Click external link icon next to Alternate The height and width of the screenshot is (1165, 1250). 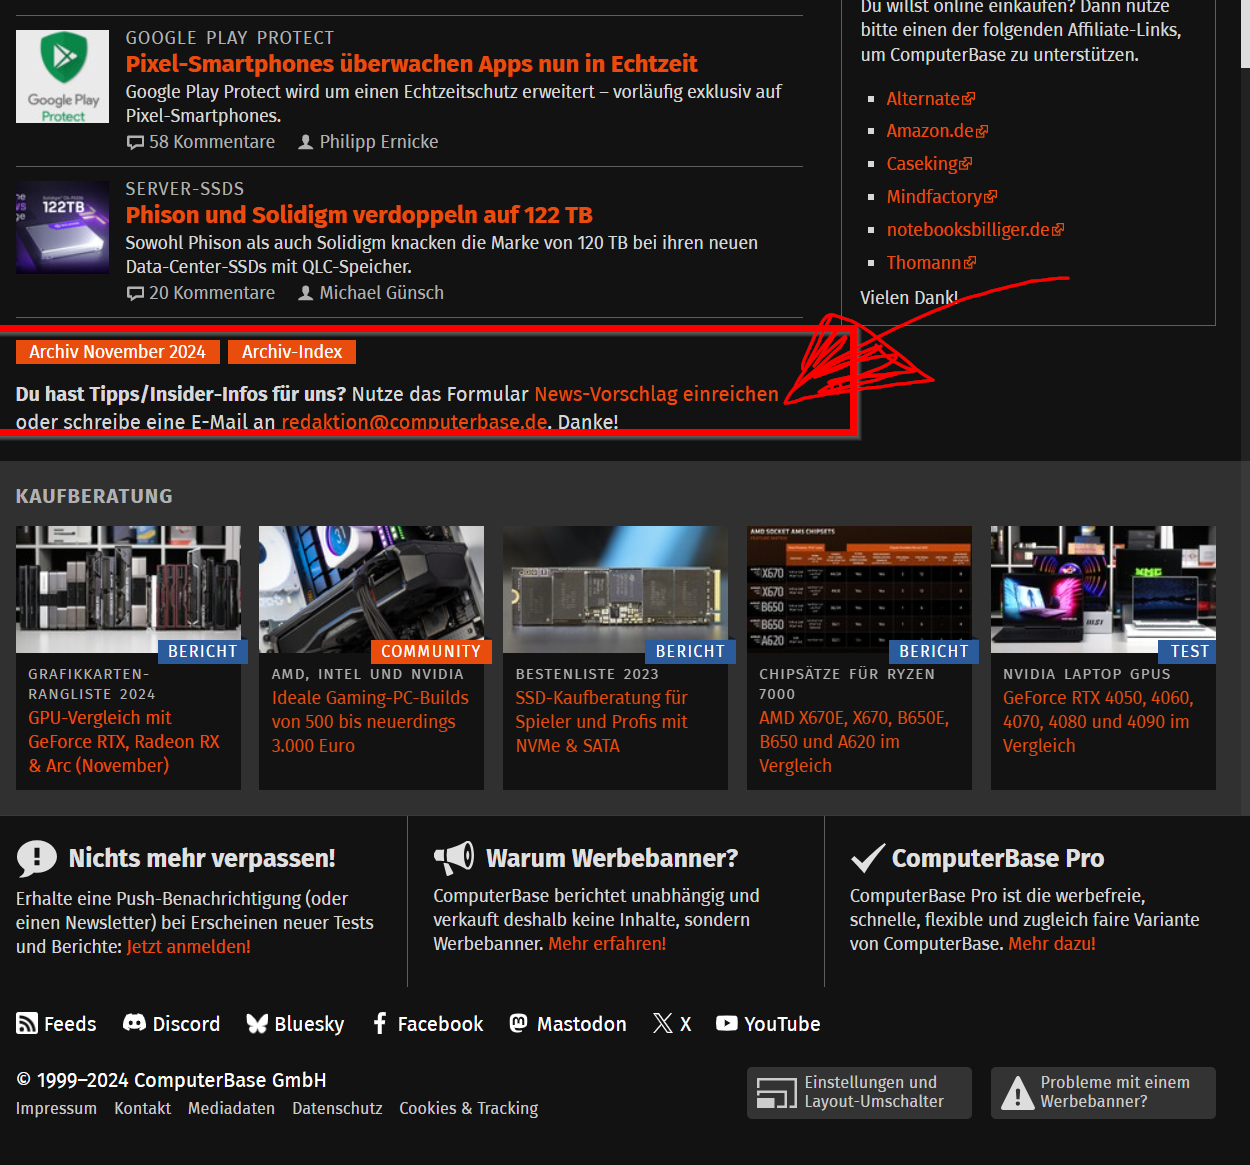click(969, 99)
